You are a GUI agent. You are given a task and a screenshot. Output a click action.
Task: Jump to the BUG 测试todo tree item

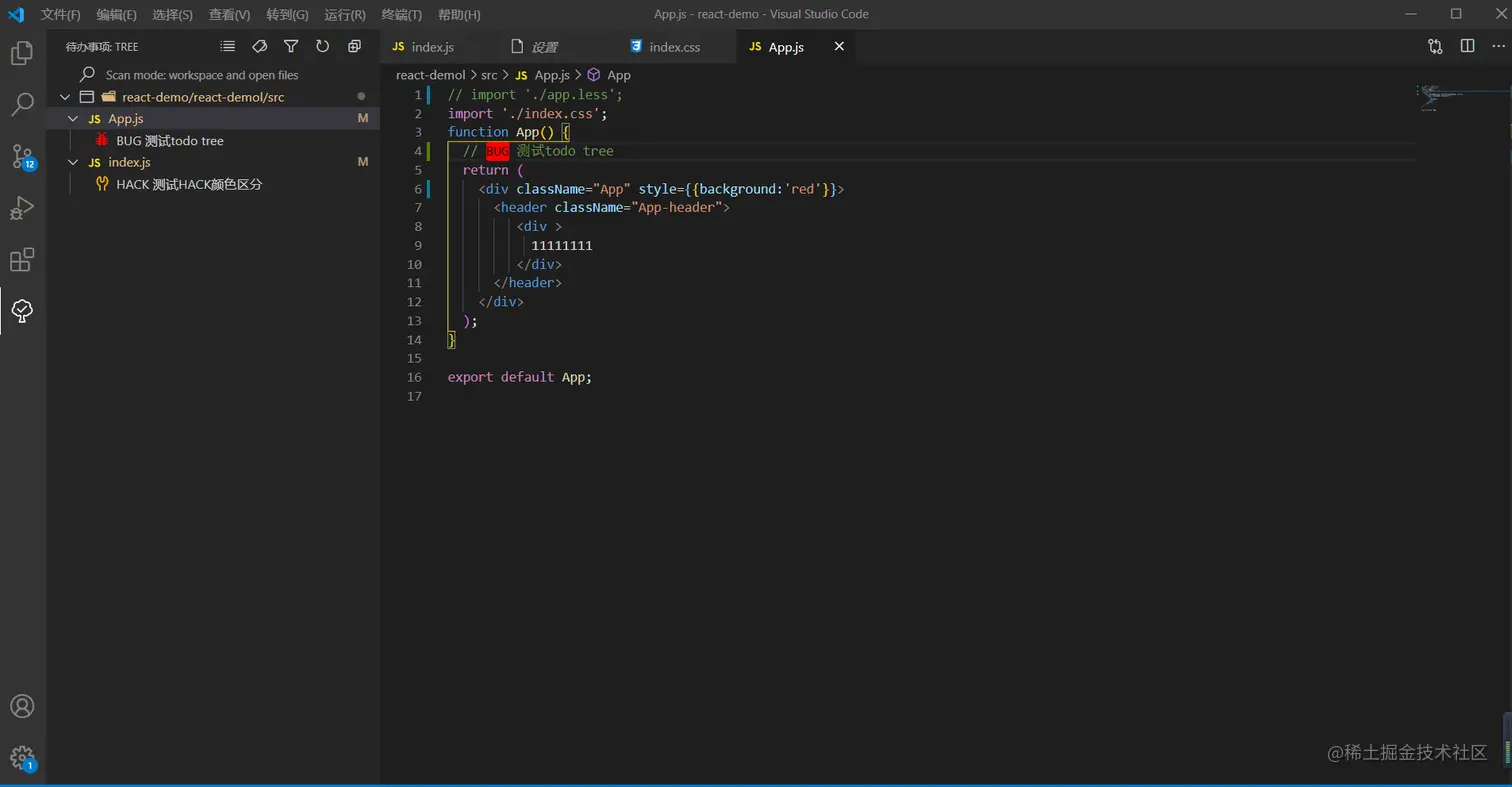click(x=169, y=141)
